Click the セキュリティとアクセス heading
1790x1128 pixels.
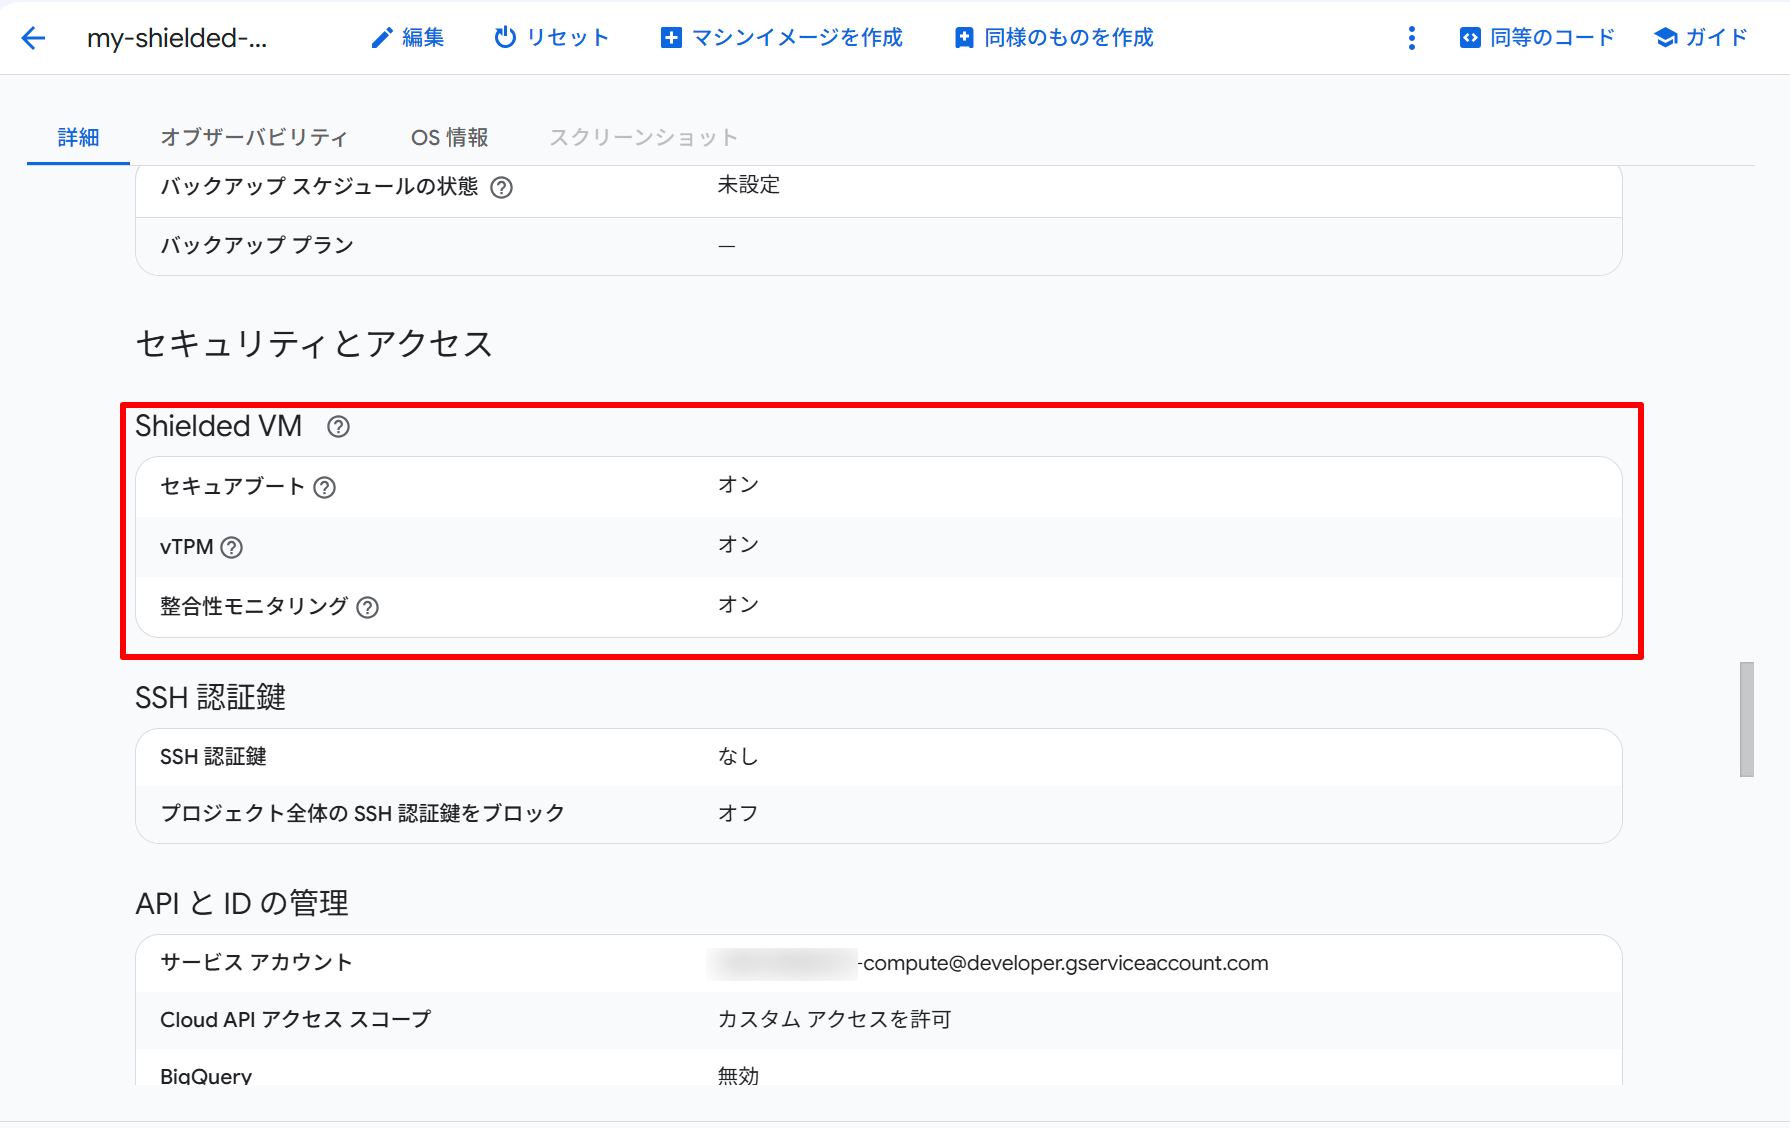[x=314, y=344]
